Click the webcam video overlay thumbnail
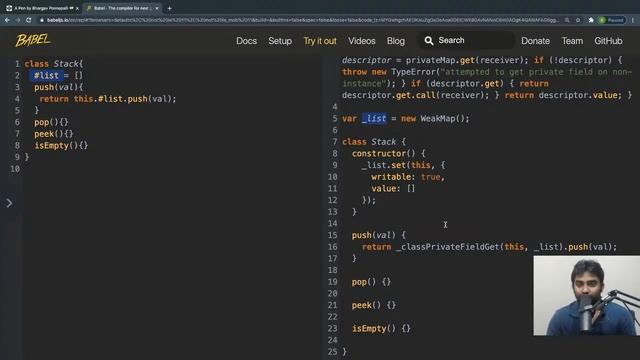This screenshot has width=640, height=360. point(587,296)
